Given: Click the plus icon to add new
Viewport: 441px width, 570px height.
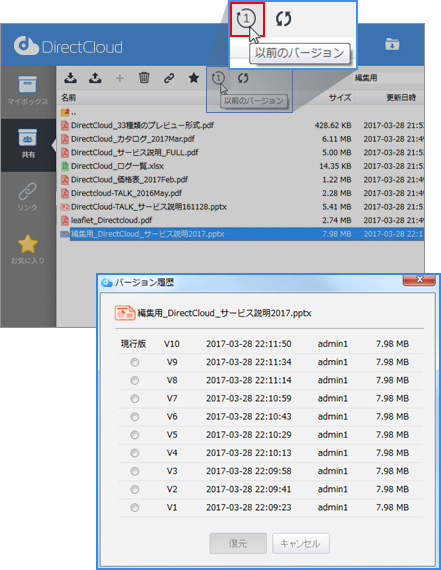Looking at the screenshot, I should click(x=120, y=78).
